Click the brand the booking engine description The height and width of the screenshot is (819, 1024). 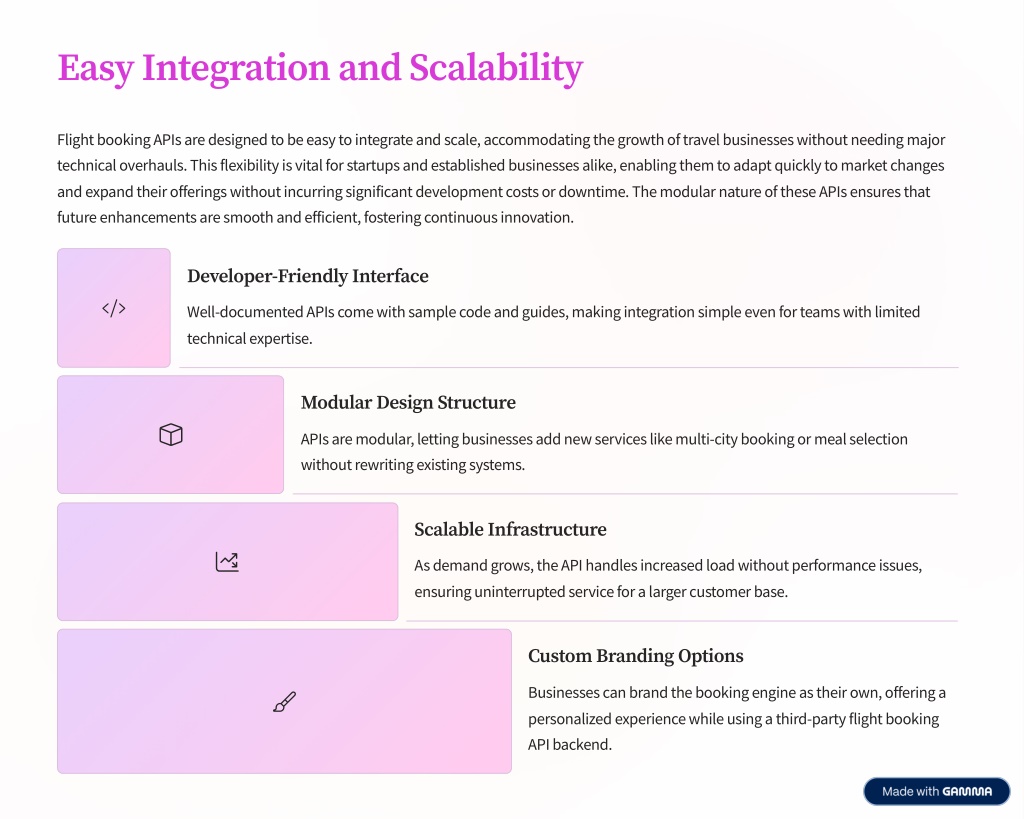(737, 718)
